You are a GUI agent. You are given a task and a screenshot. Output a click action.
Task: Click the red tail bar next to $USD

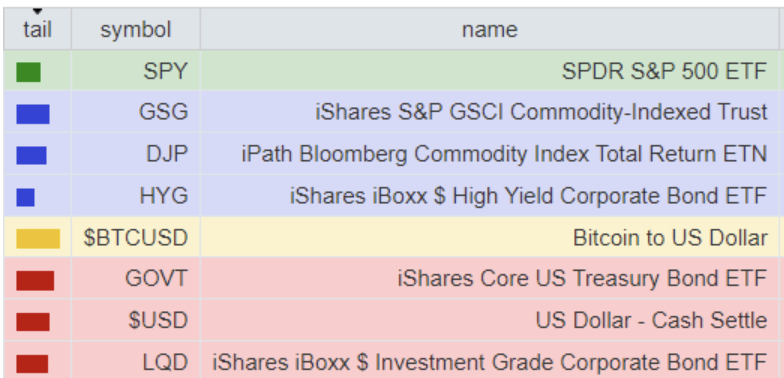tap(33, 322)
